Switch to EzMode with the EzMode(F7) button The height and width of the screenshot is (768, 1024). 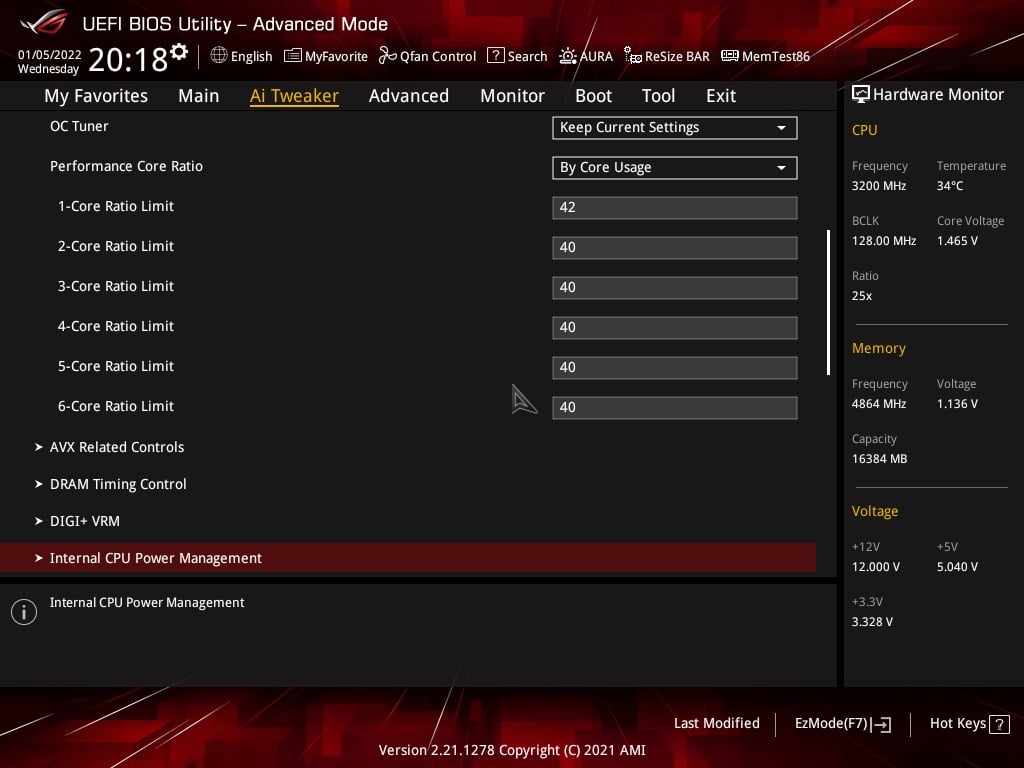tap(842, 723)
